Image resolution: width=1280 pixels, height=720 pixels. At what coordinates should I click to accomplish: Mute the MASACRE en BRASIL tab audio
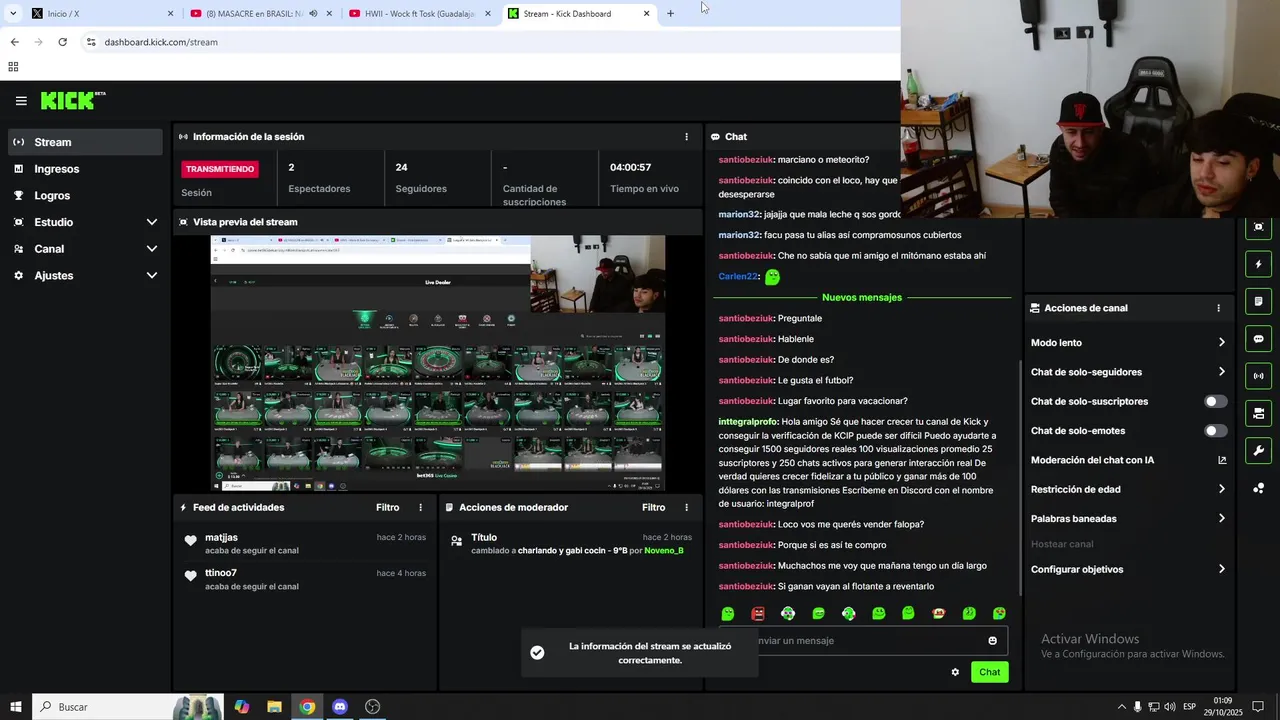coord(313,14)
